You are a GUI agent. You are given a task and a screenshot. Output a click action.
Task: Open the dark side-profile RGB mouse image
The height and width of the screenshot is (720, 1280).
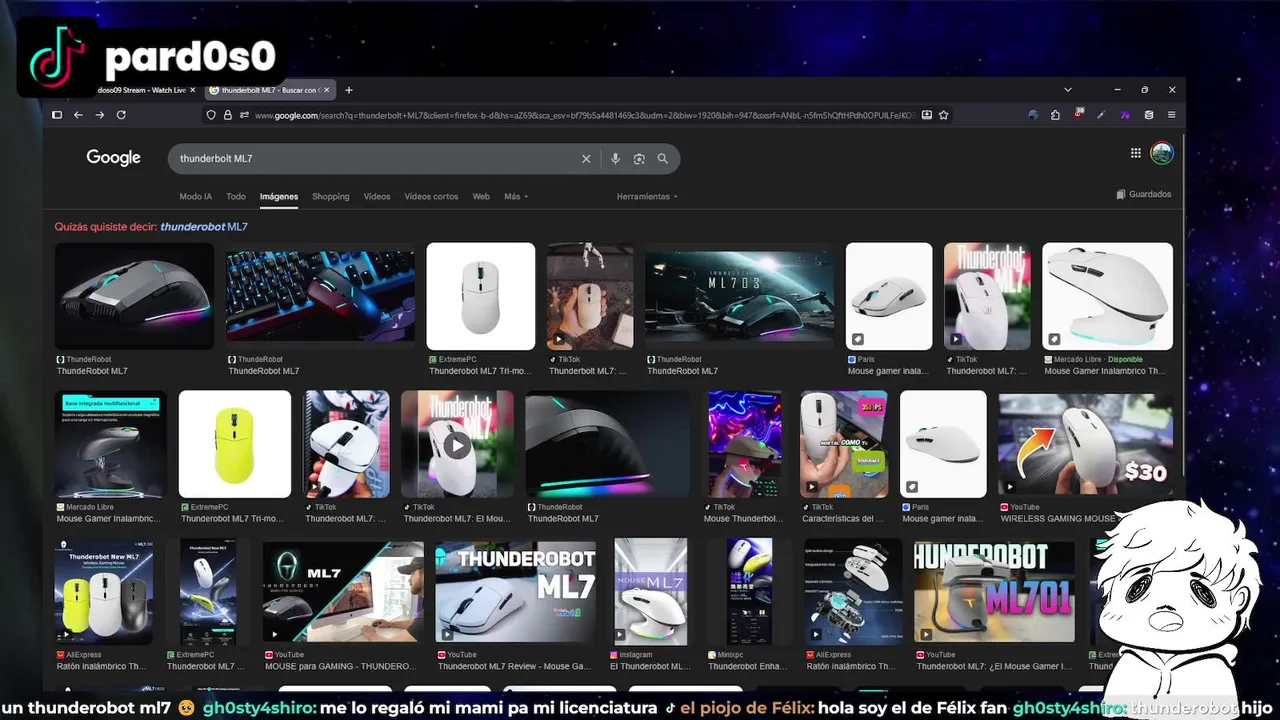(608, 444)
